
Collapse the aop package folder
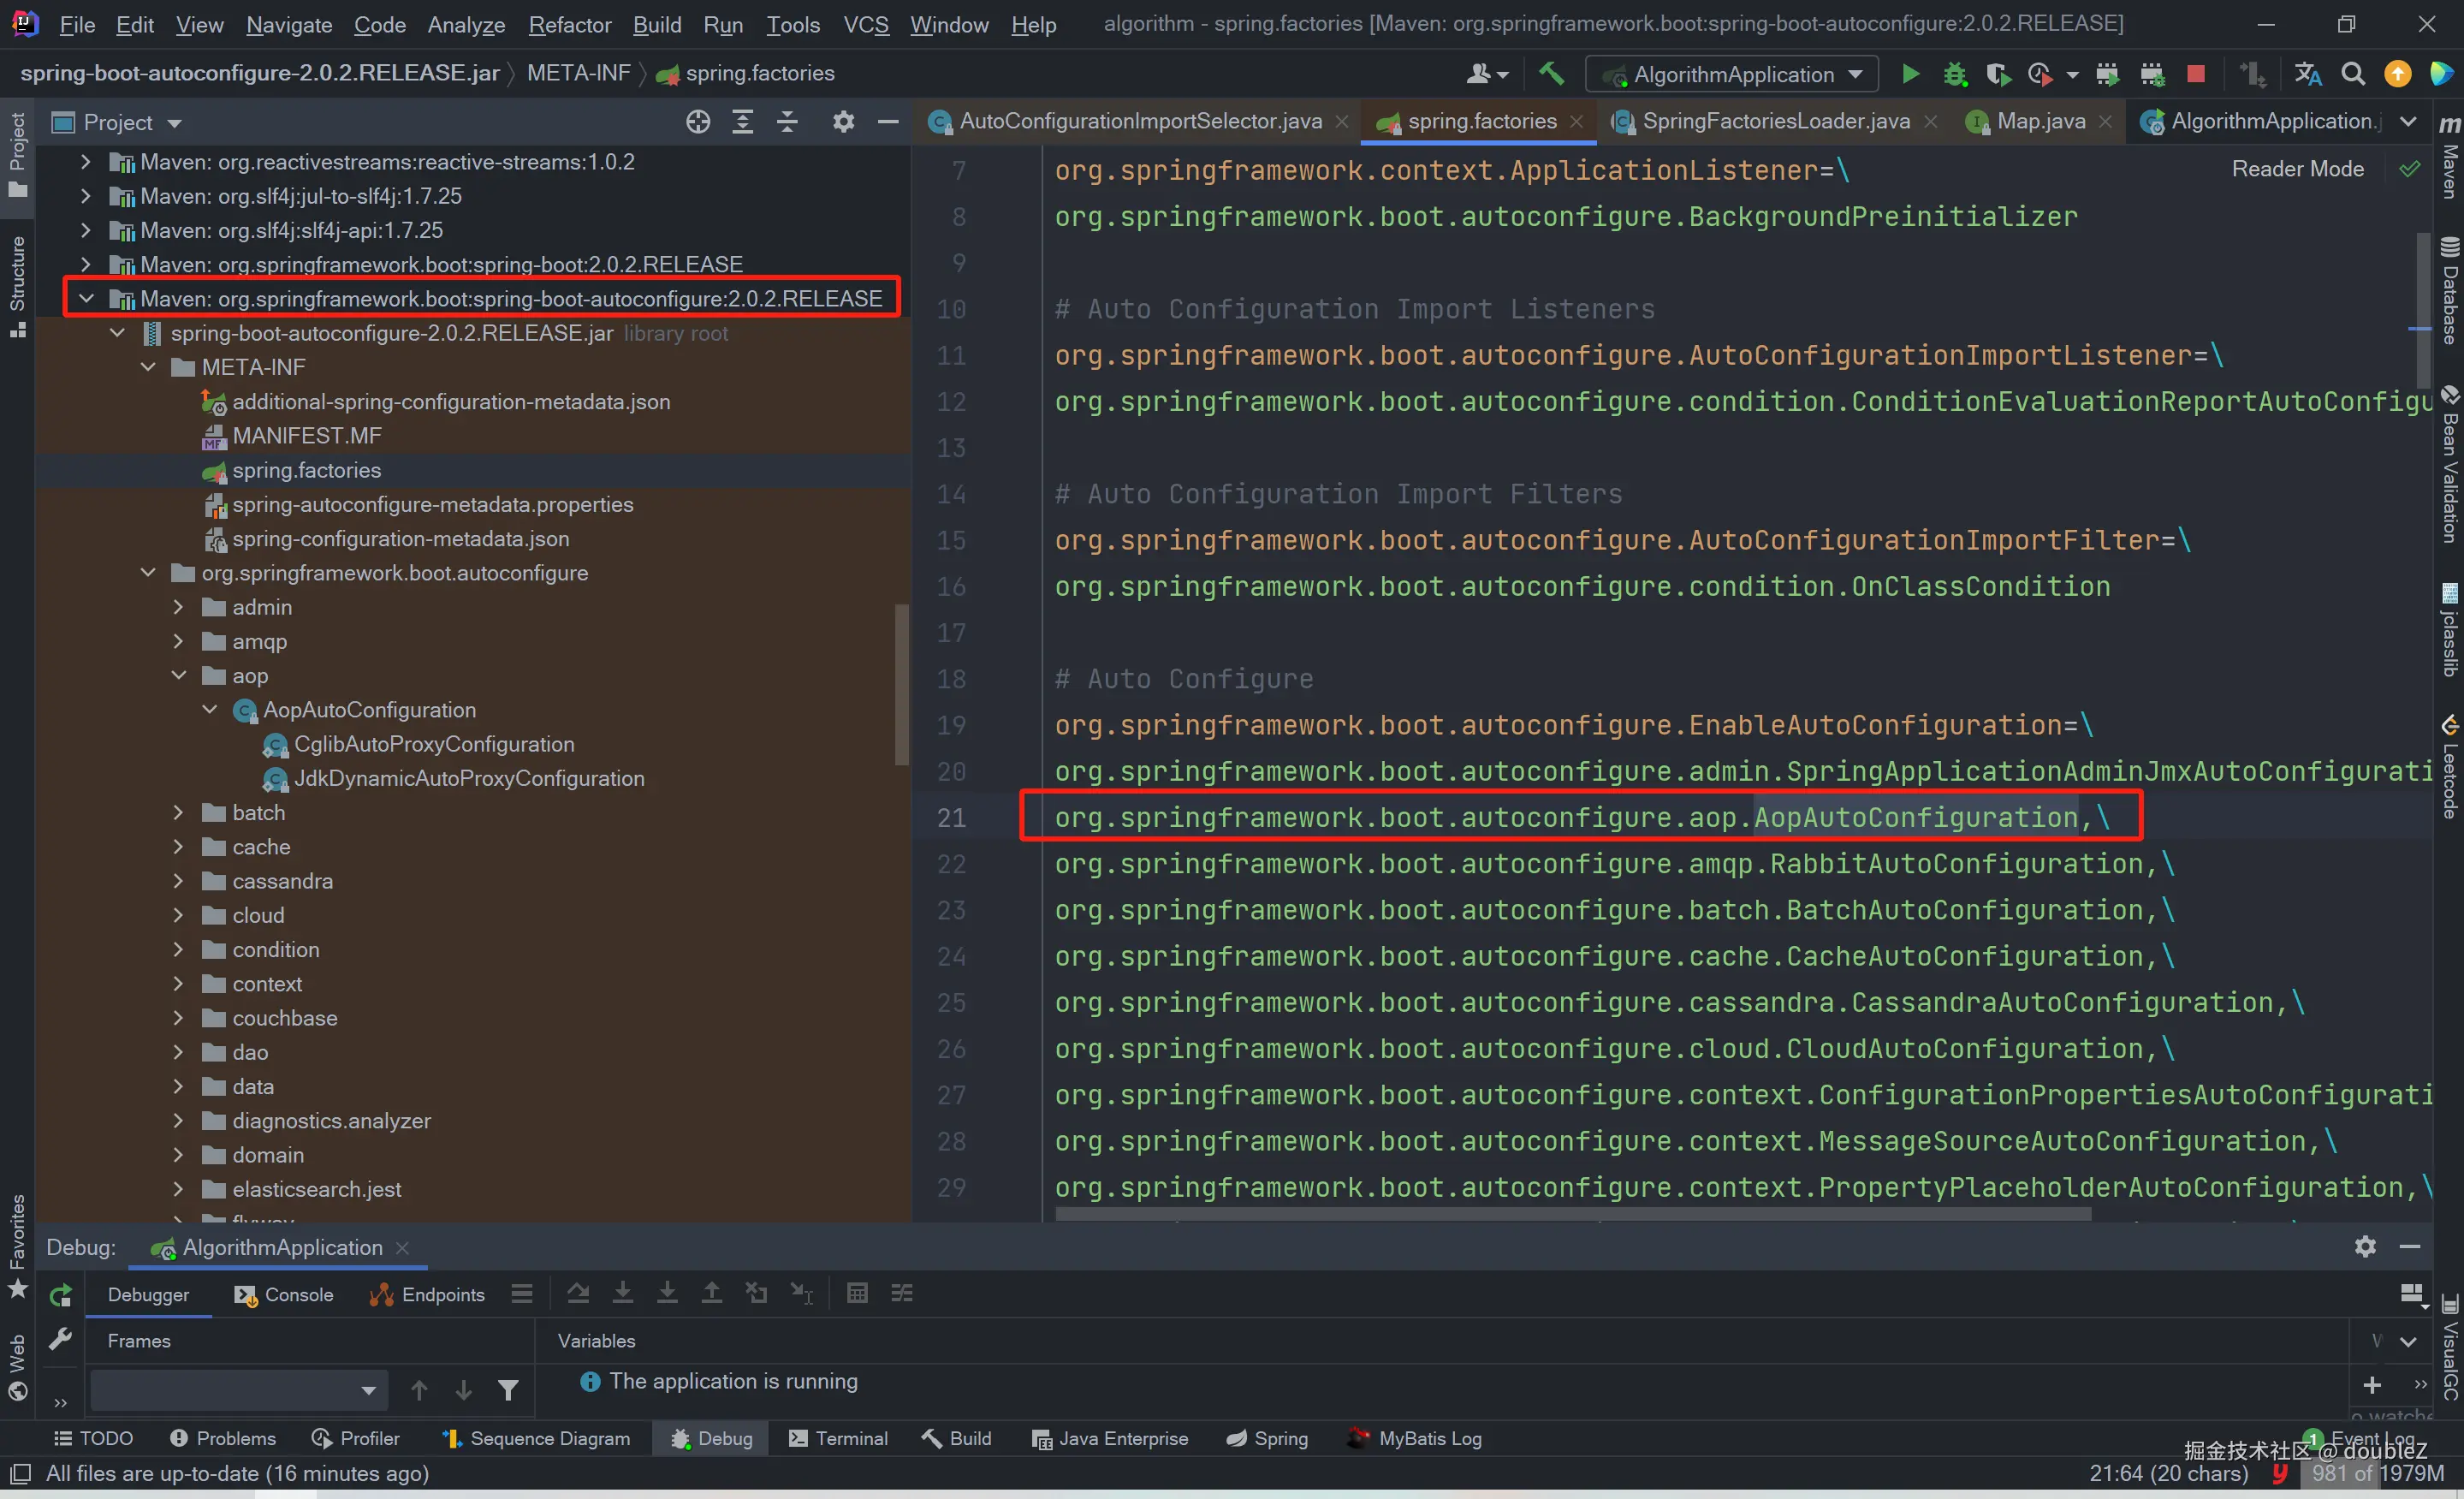click(x=179, y=676)
